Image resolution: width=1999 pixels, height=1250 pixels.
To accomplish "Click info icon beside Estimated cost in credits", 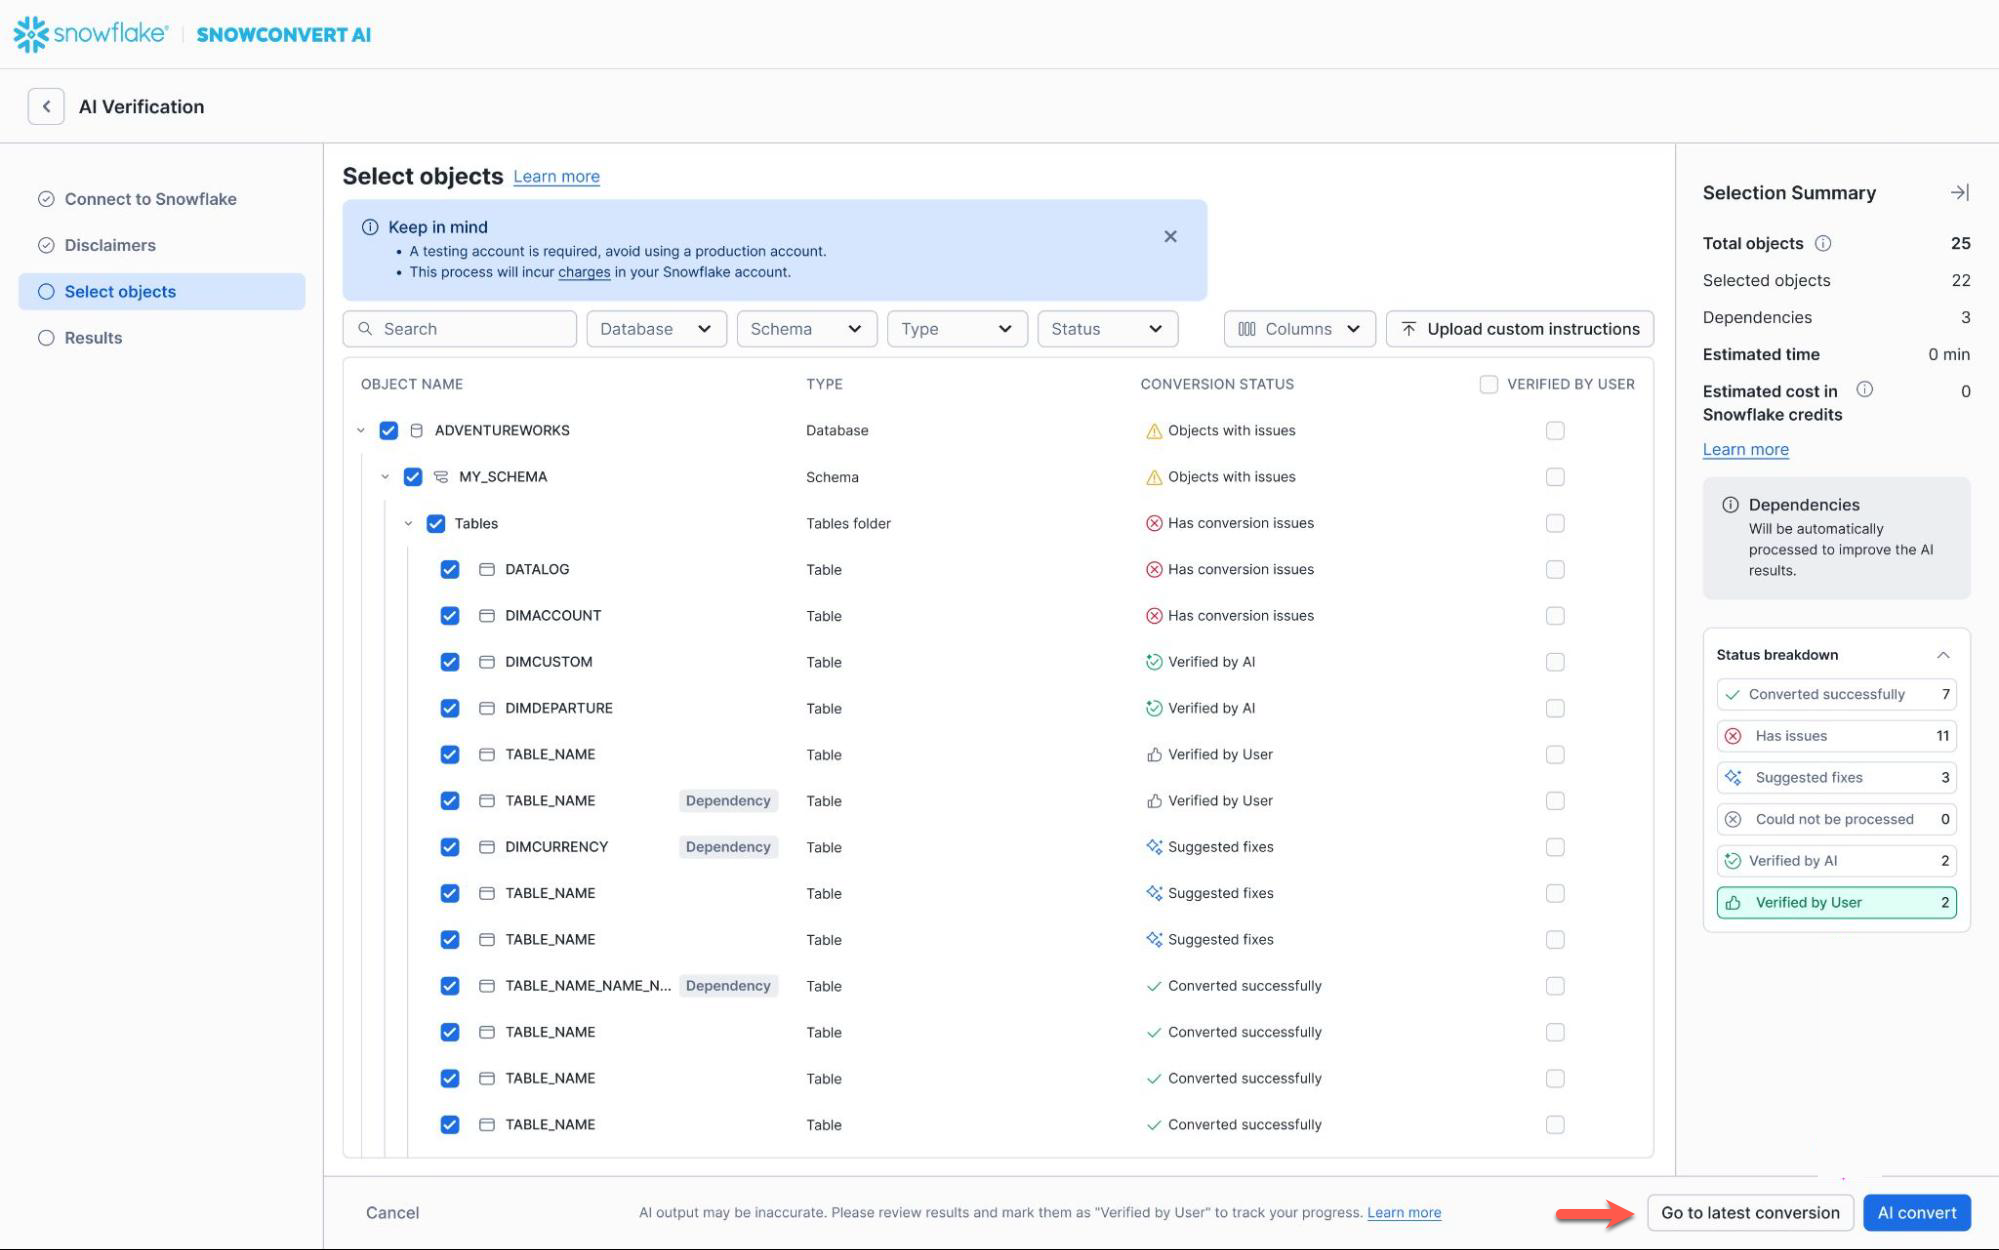I will pos(1864,390).
